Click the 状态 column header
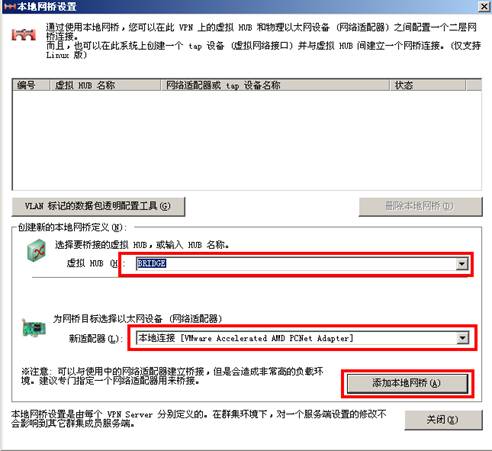Image resolution: width=492 pixels, height=451 pixels. coord(428,85)
